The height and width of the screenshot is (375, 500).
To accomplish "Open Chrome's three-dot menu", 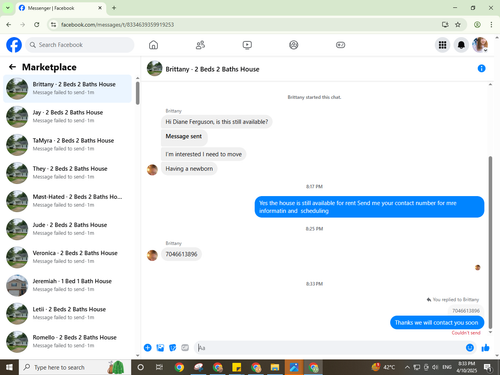I will (x=491, y=24).
